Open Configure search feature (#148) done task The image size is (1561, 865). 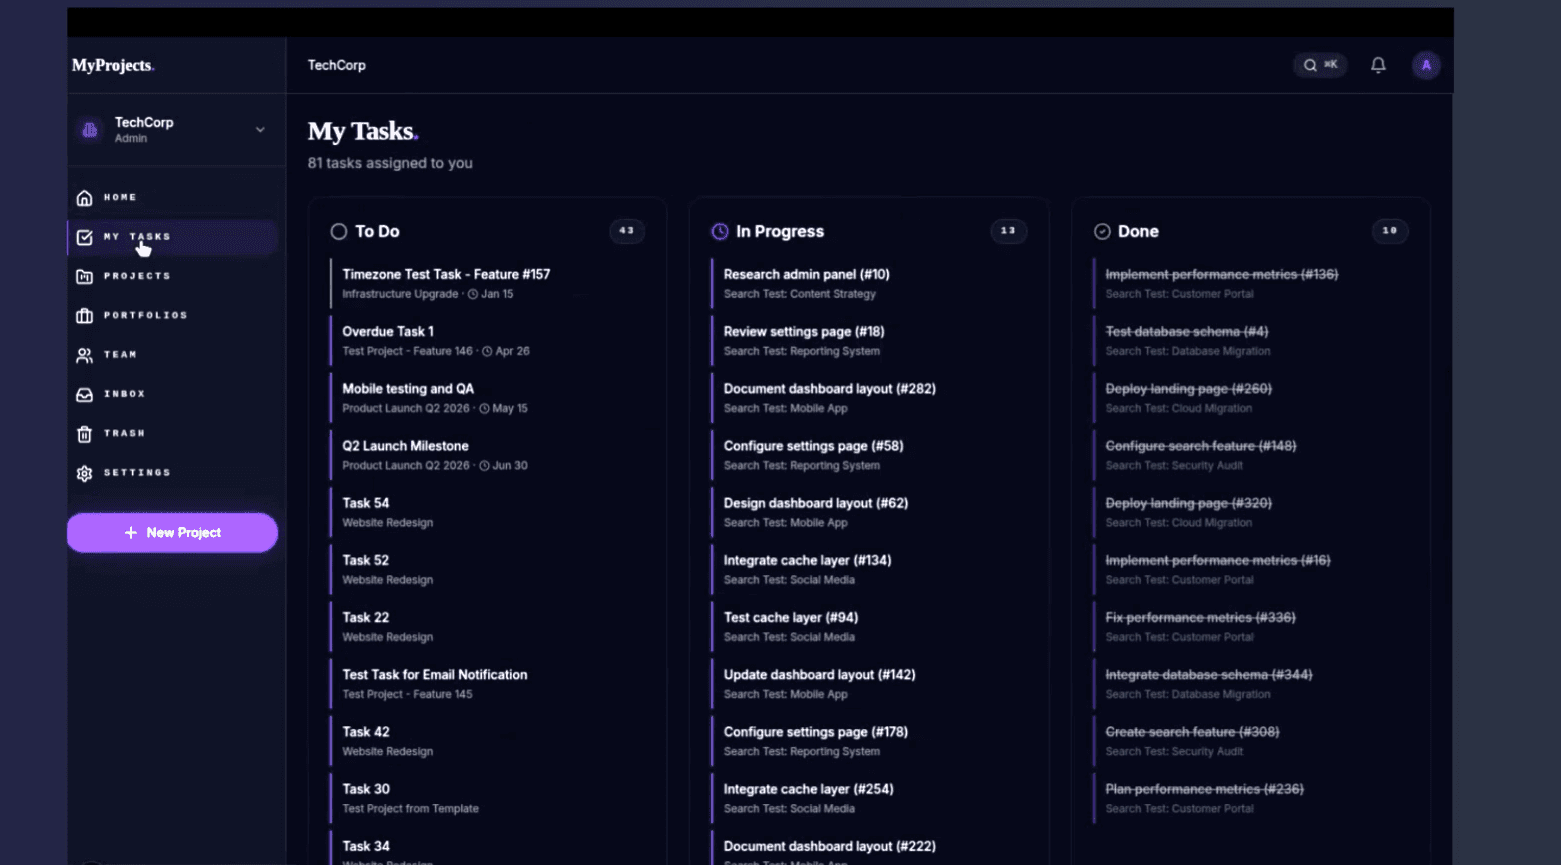point(1251,455)
